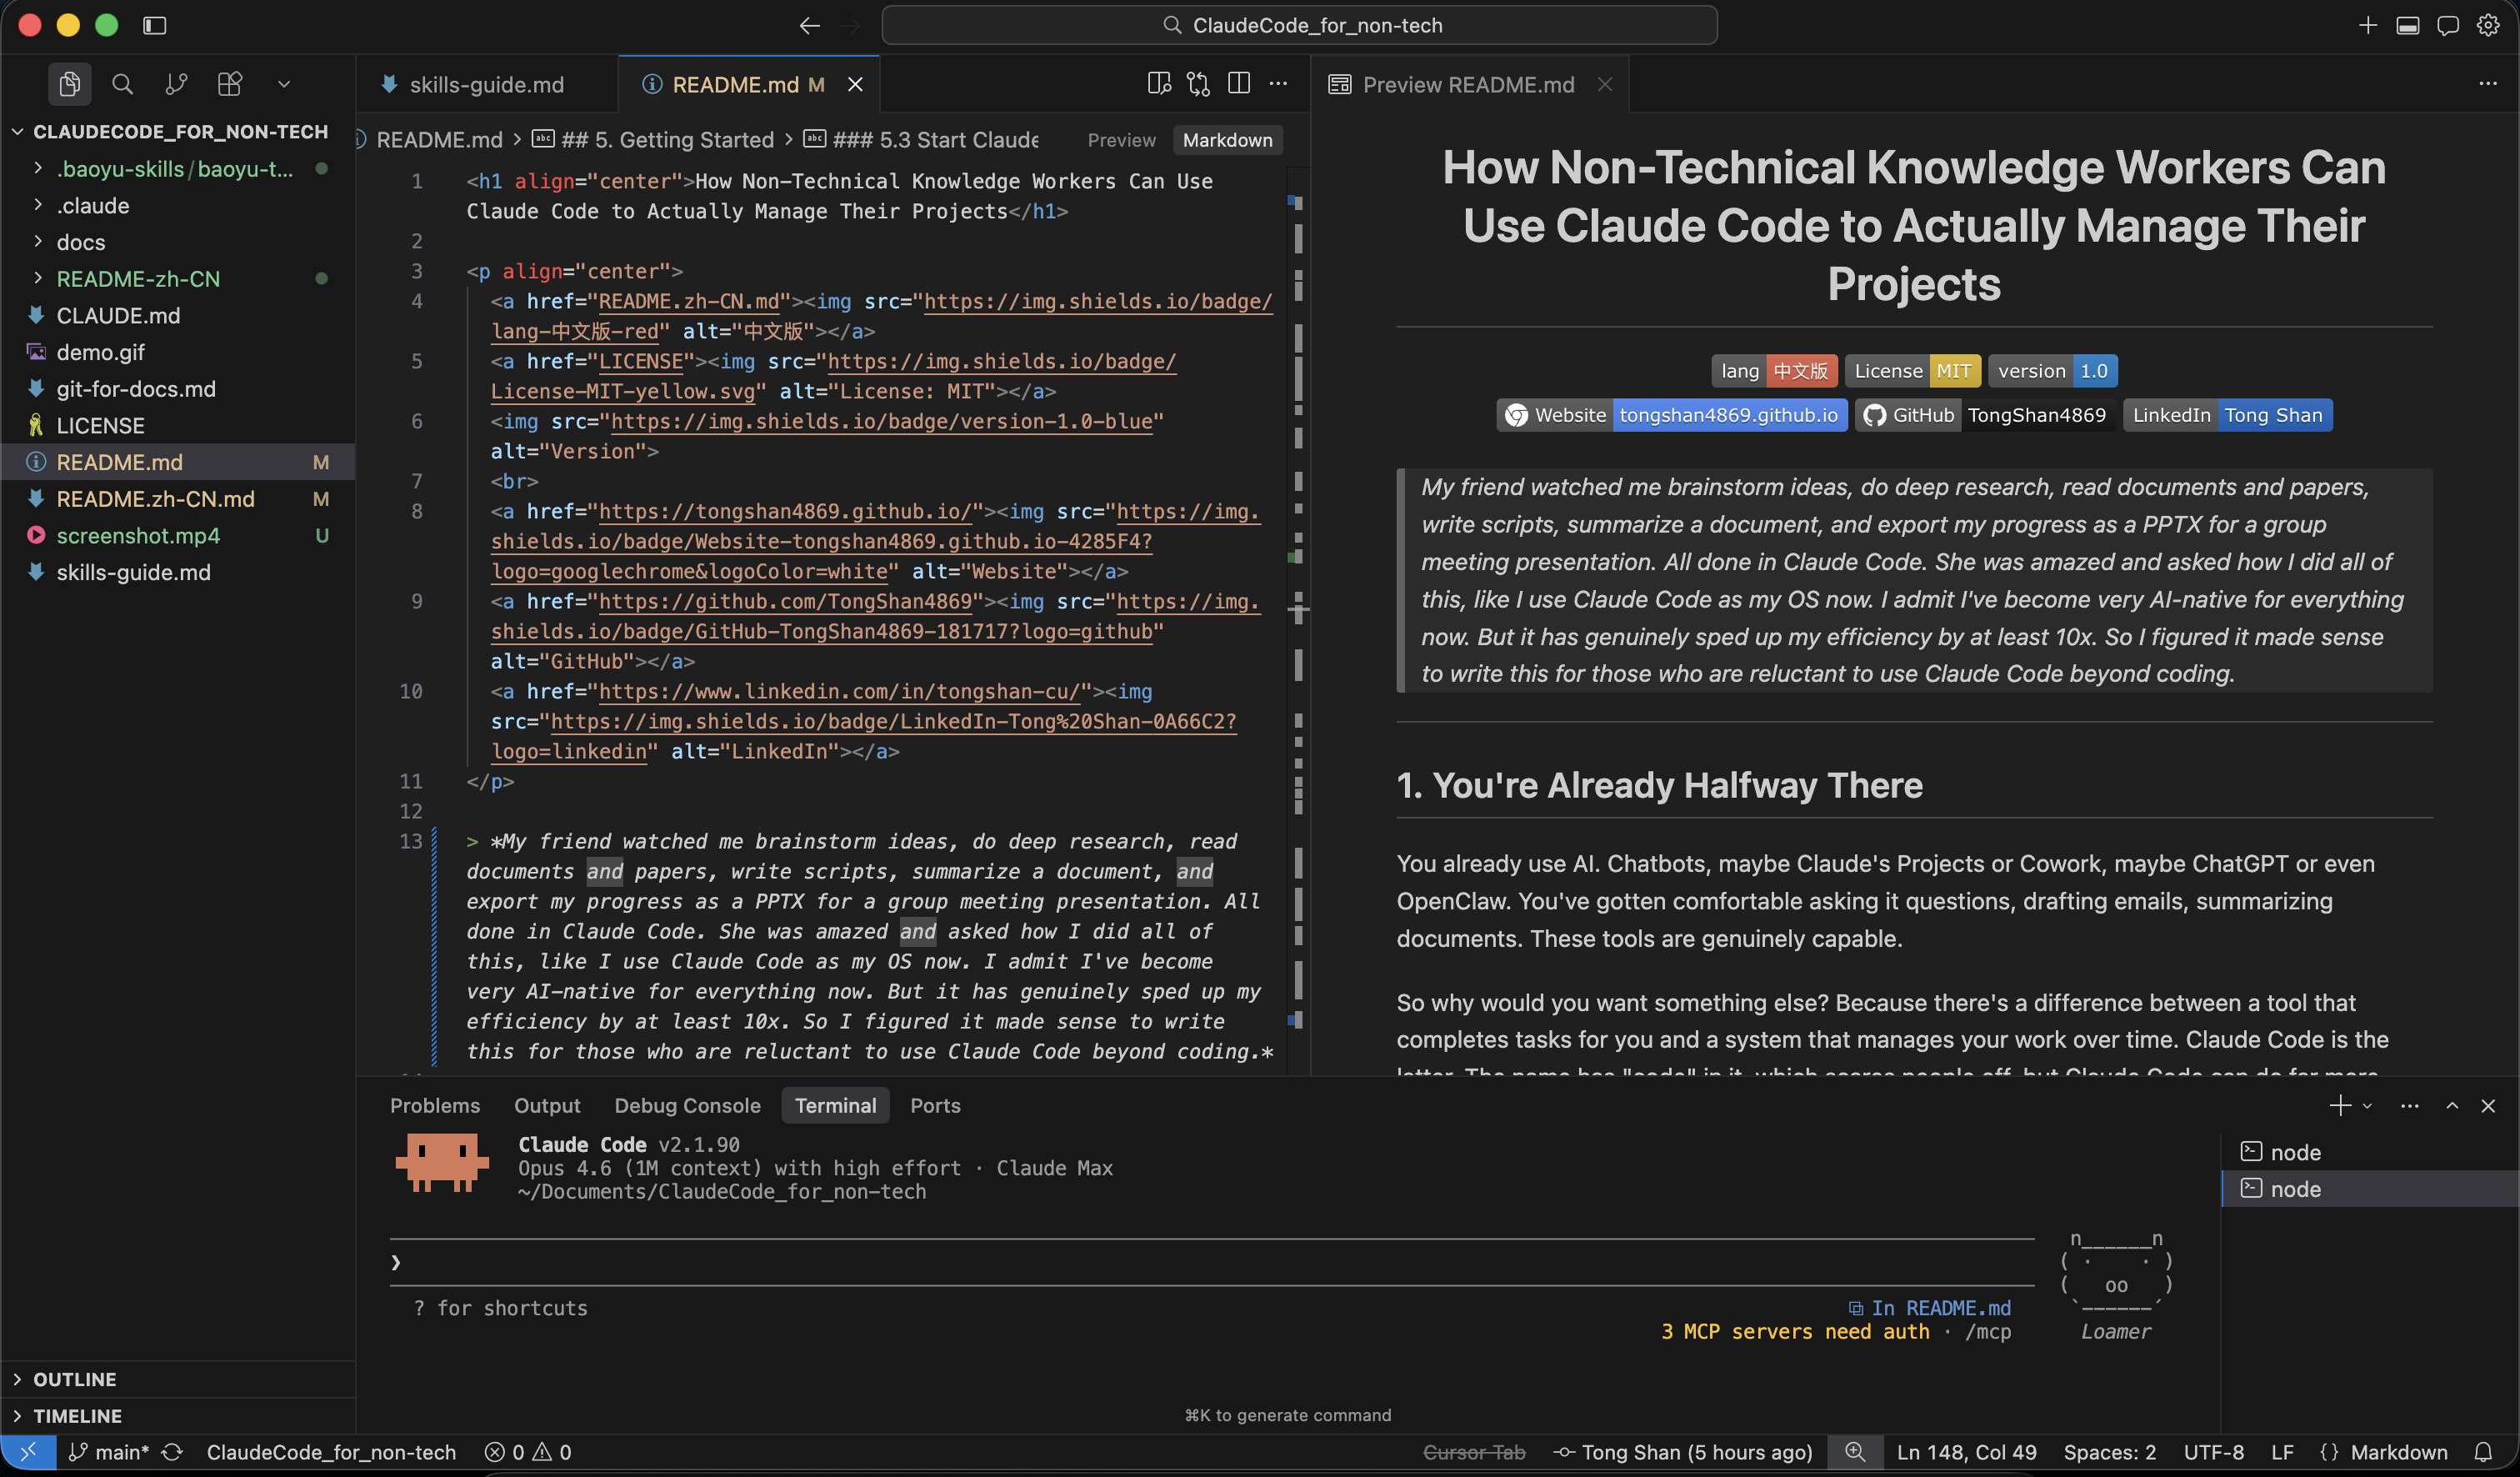The image size is (2520, 1477).
Task: Follow the LICENSE link in the code
Action: [643, 361]
